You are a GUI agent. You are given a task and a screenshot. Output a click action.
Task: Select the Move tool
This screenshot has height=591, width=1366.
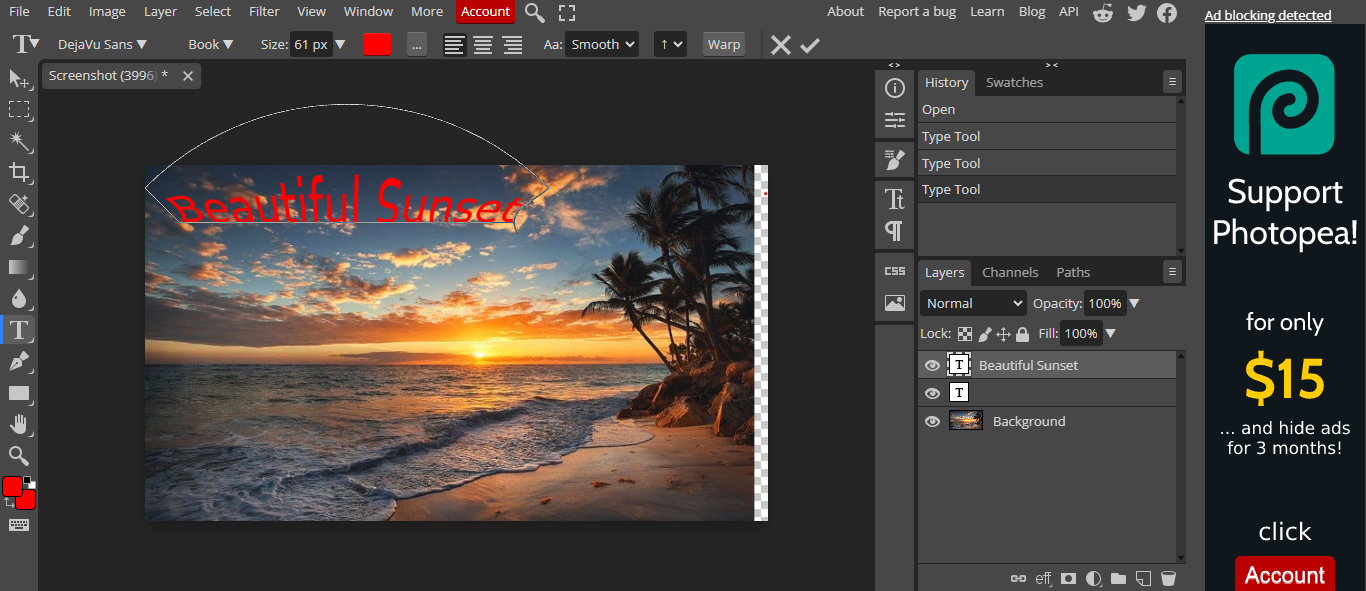point(20,79)
